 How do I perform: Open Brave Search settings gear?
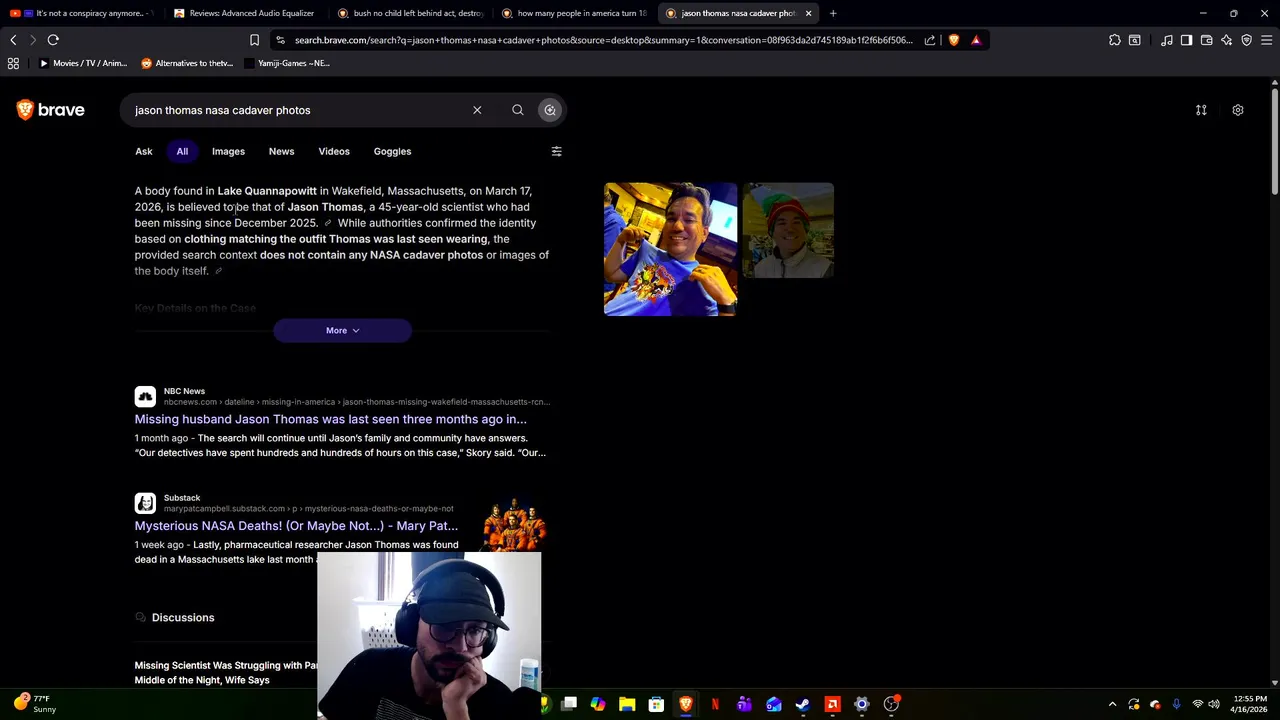coord(1238,110)
